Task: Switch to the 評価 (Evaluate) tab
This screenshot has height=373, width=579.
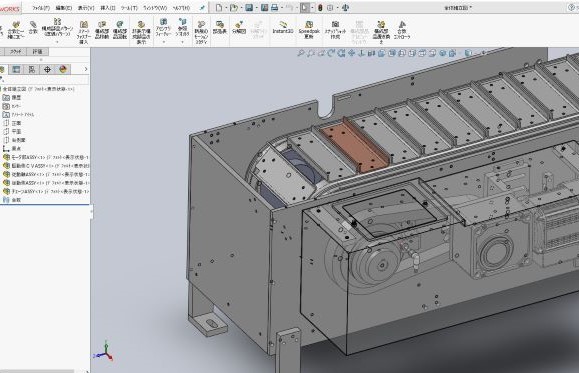Action: [38, 52]
